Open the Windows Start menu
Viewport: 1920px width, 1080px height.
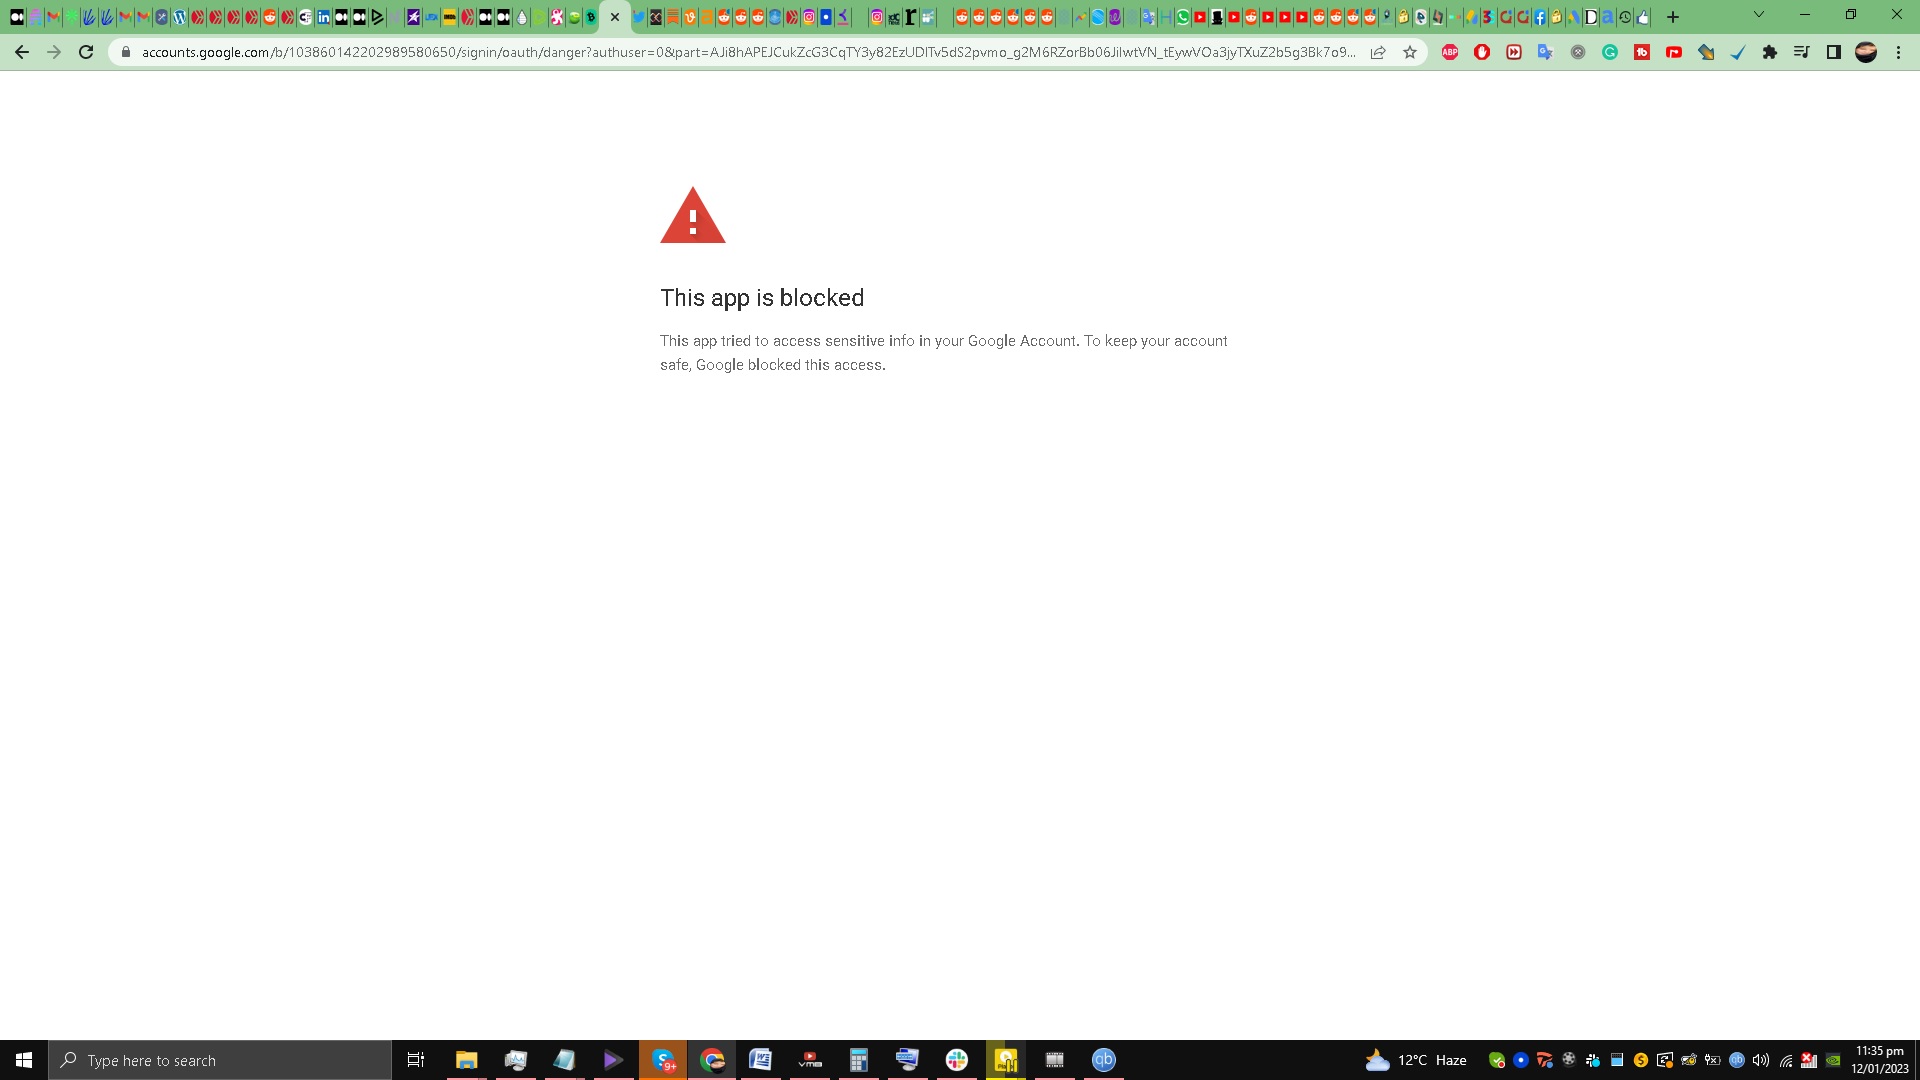tap(24, 1060)
